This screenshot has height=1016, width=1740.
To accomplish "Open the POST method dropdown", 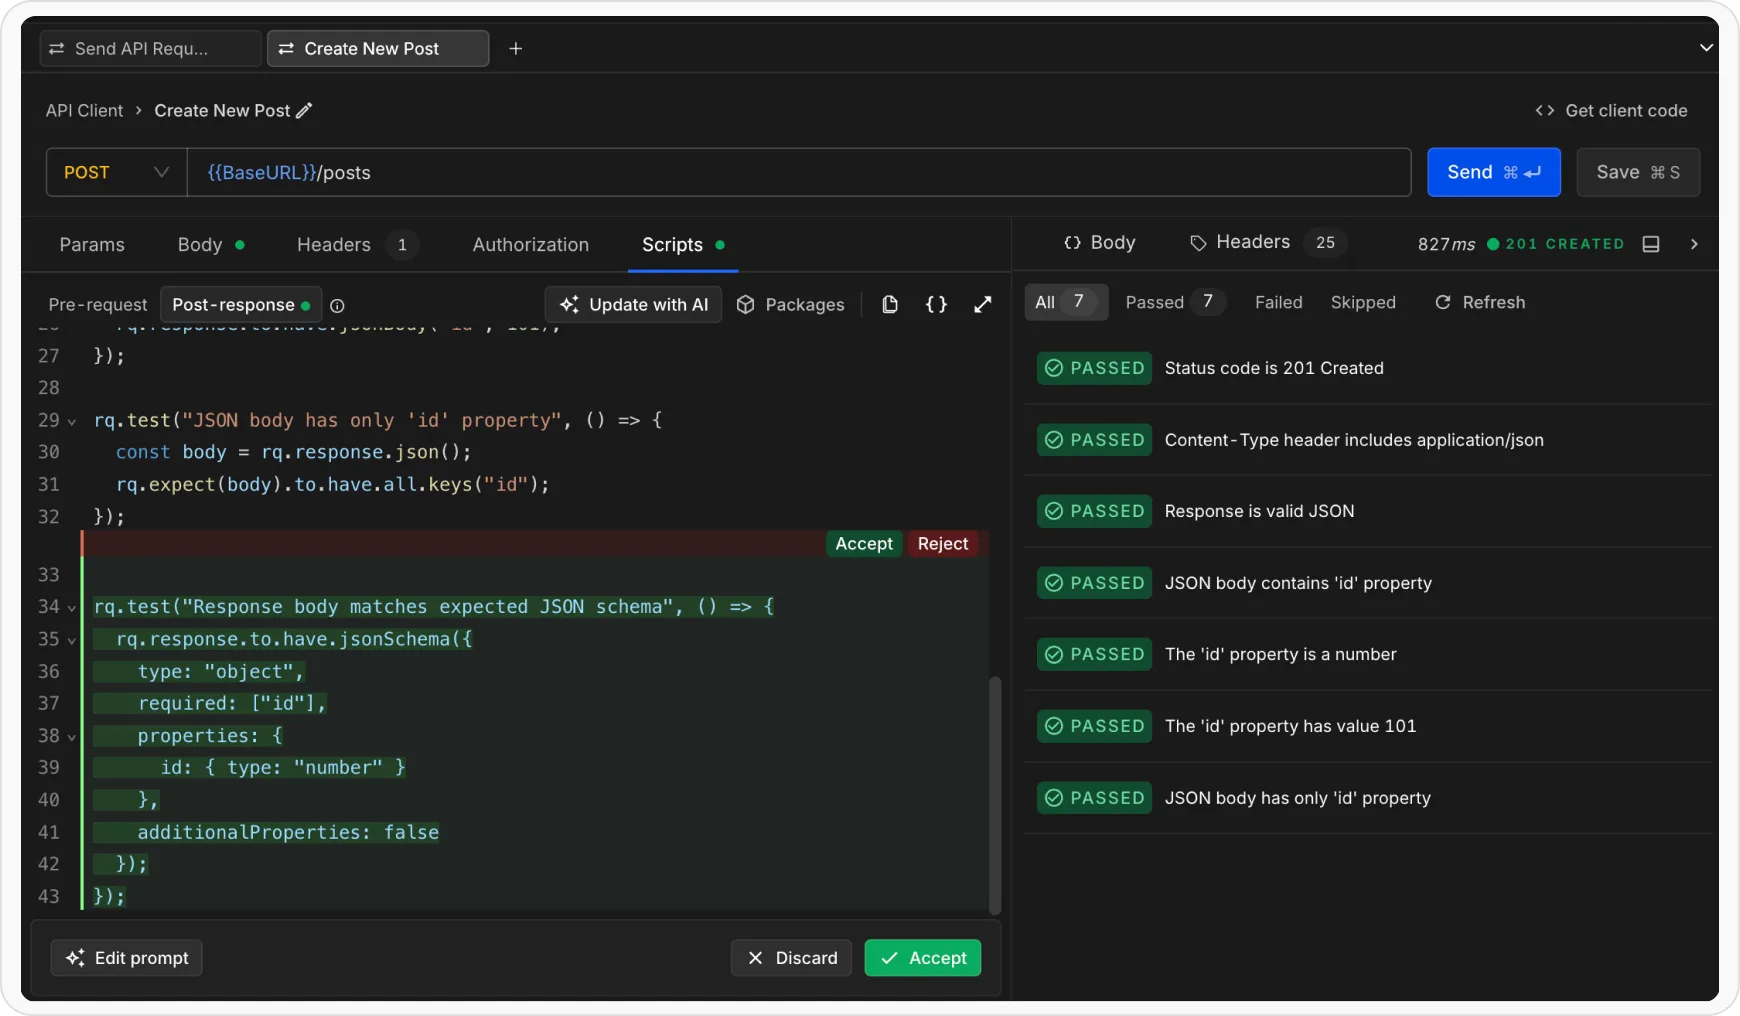I will click(x=114, y=172).
